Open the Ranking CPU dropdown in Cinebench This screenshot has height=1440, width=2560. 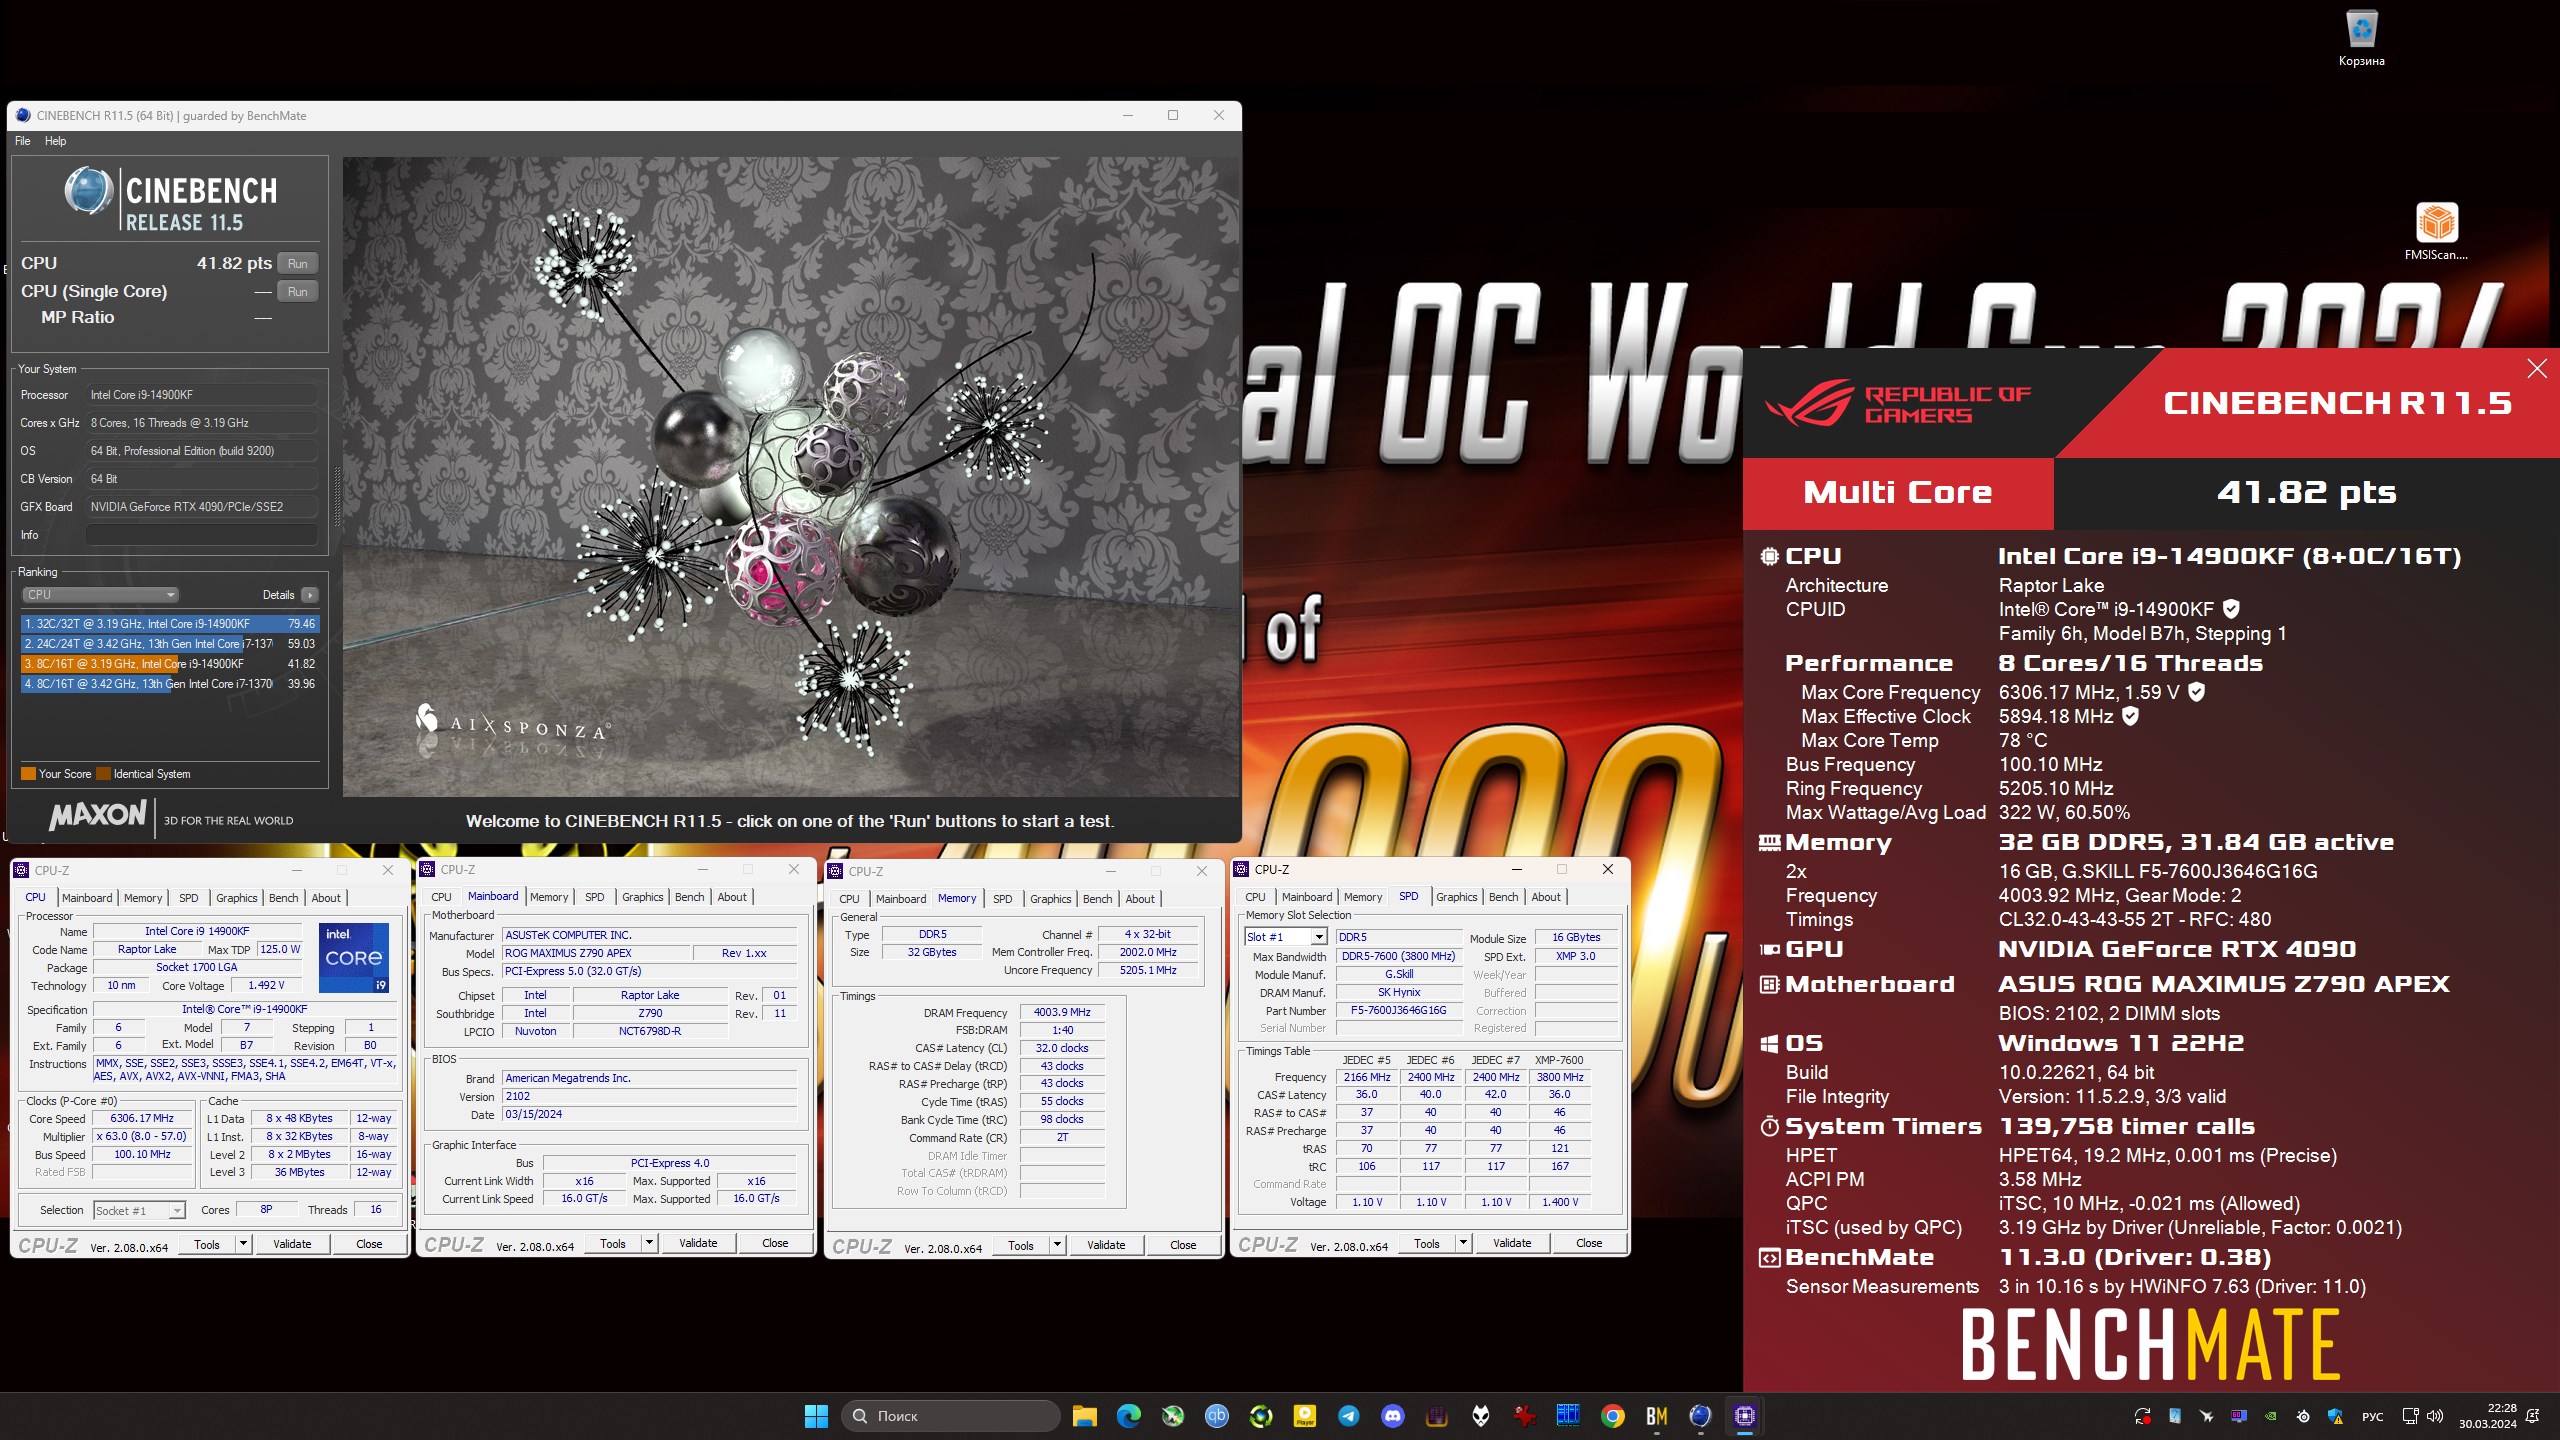[x=100, y=594]
